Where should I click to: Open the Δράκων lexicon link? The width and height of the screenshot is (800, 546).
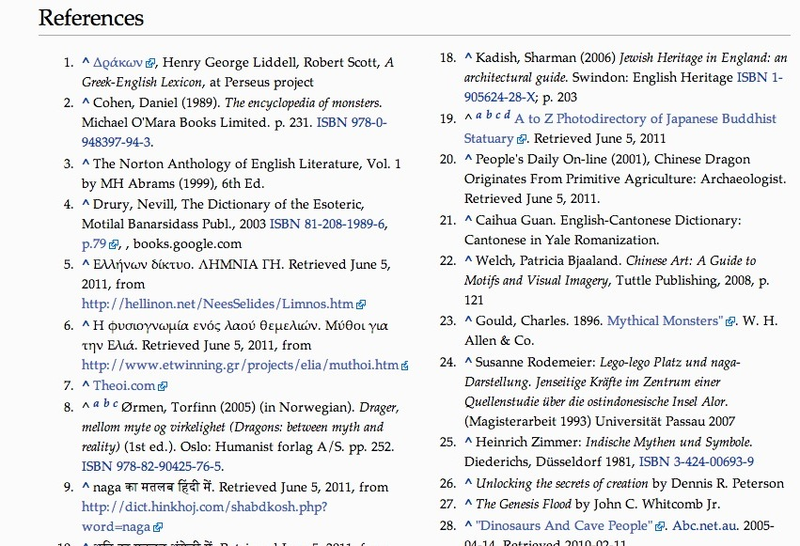(118, 63)
